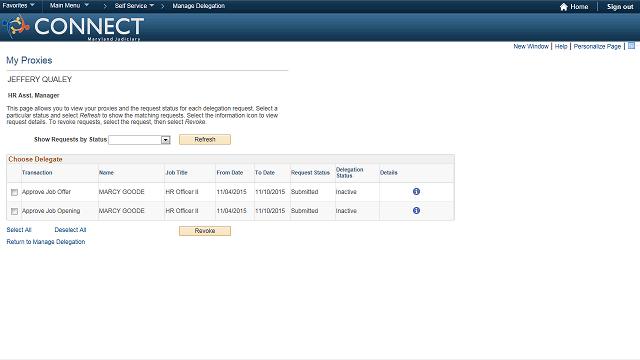This screenshot has height=360, width=640.
Task: Click the Details column header
Action: (389, 173)
